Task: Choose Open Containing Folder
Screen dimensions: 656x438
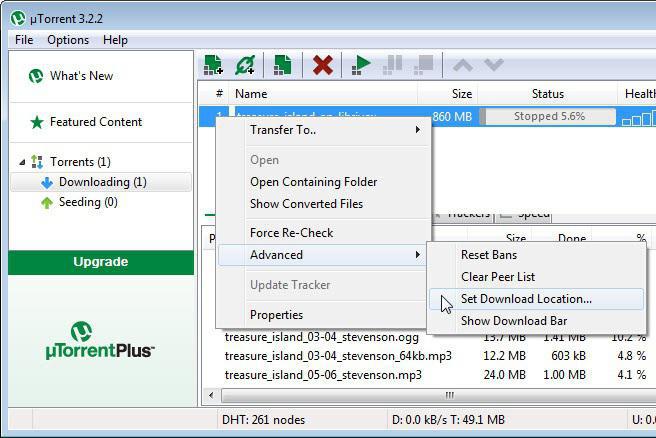Action: (x=313, y=182)
